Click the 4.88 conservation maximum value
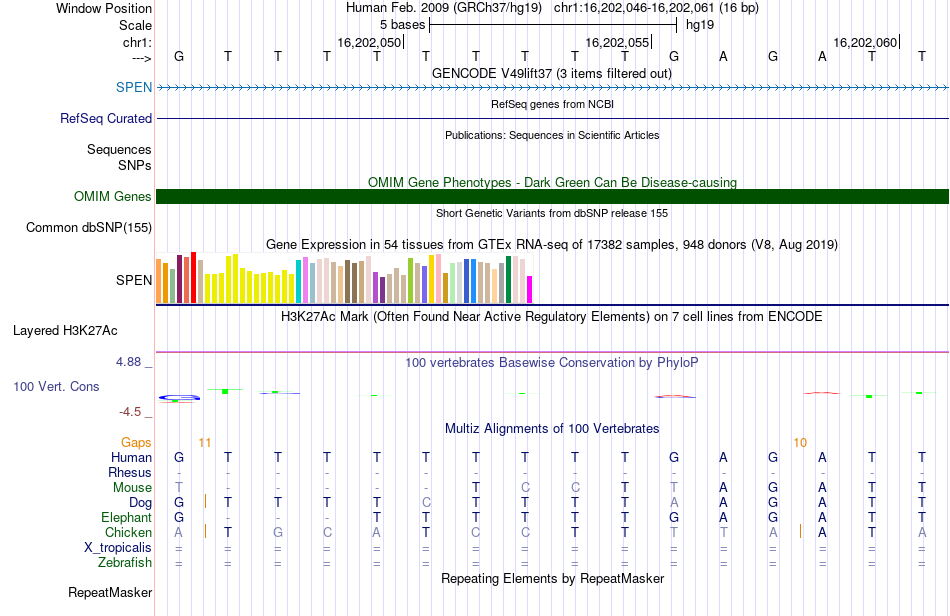The height and width of the screenshot is (616, 950). click(128, 362)
